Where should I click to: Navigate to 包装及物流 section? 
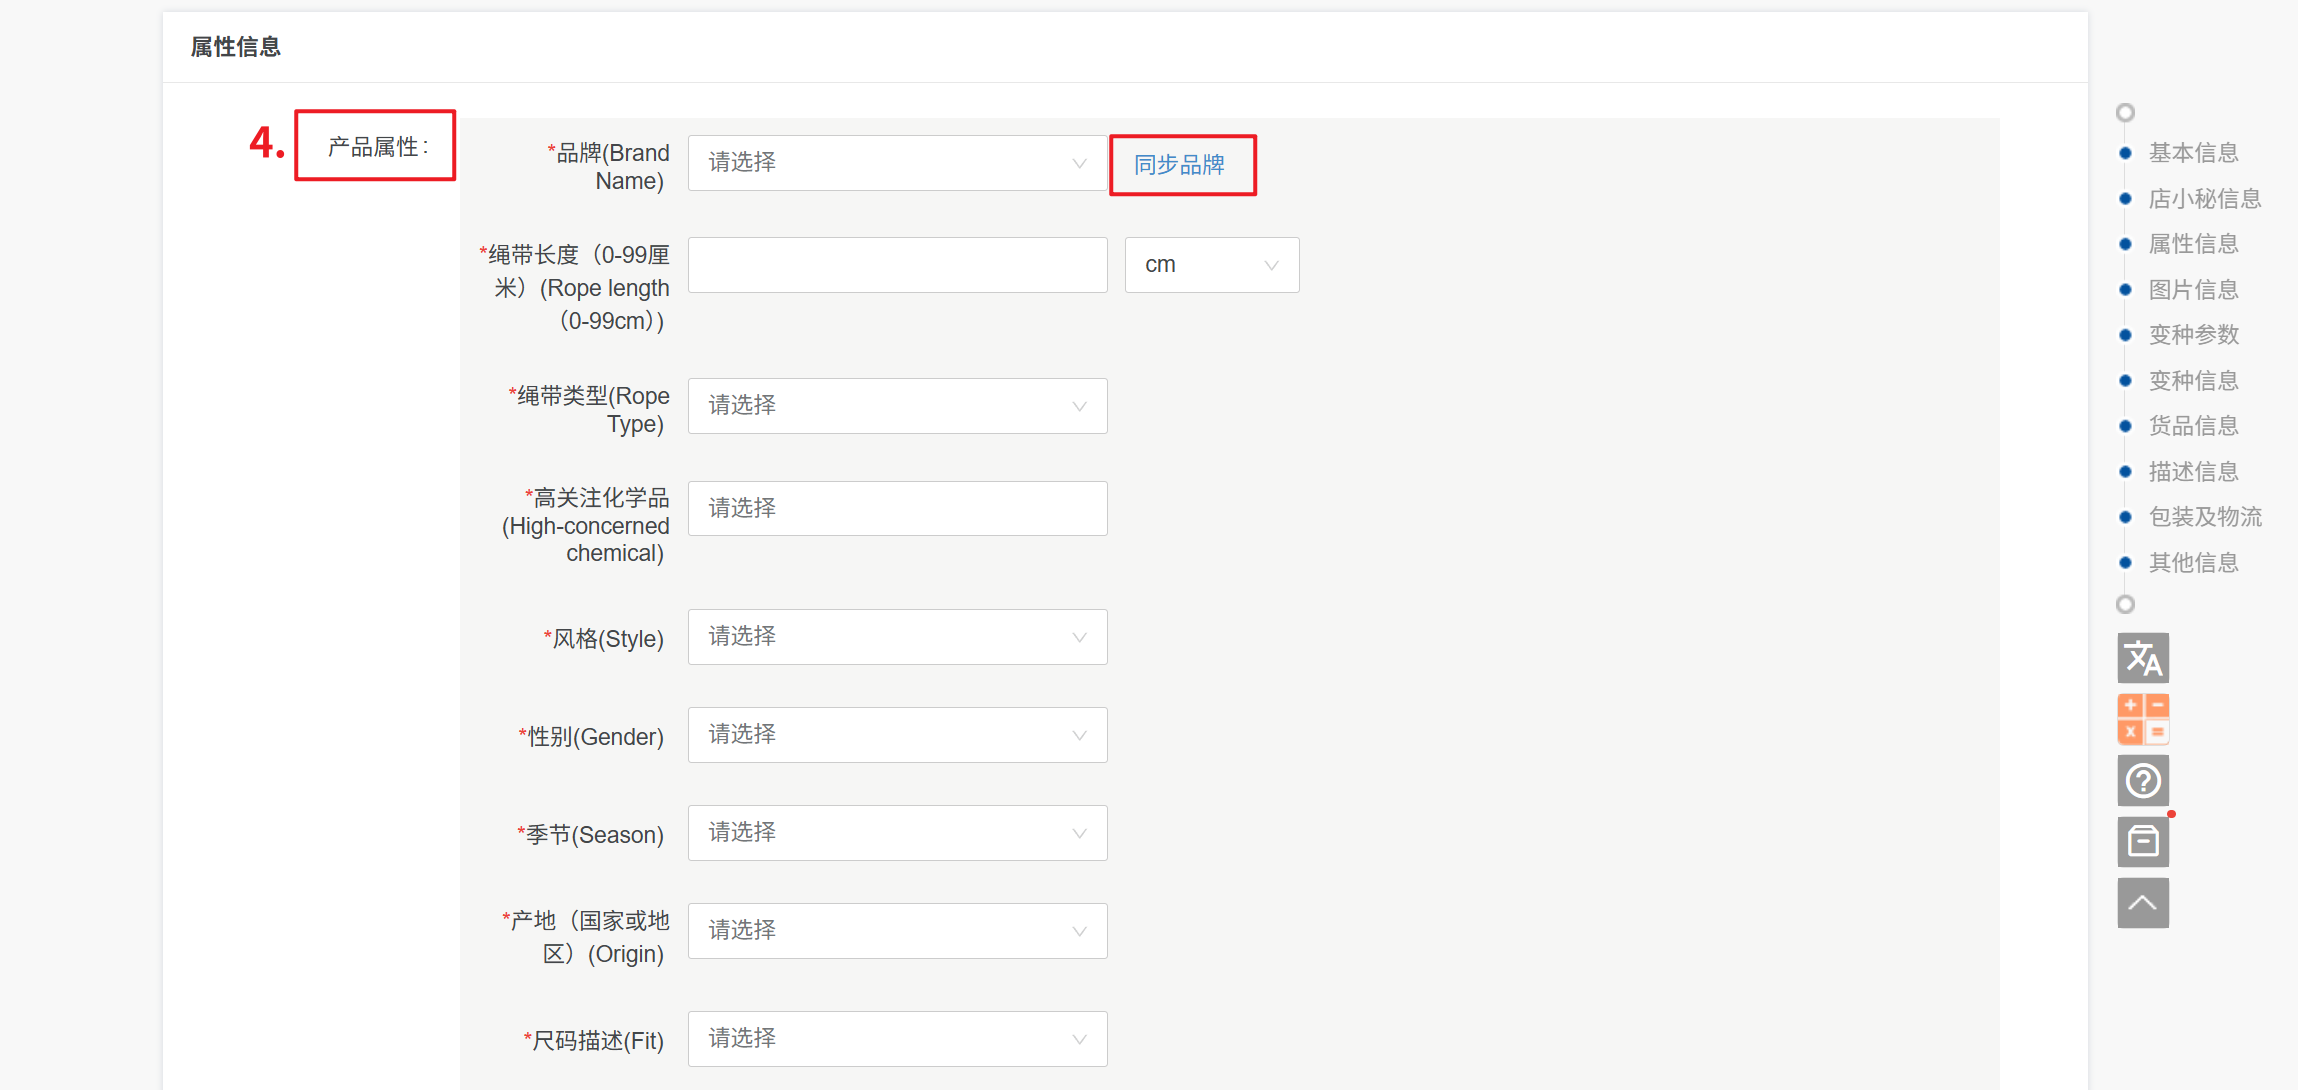(2204, 517)
